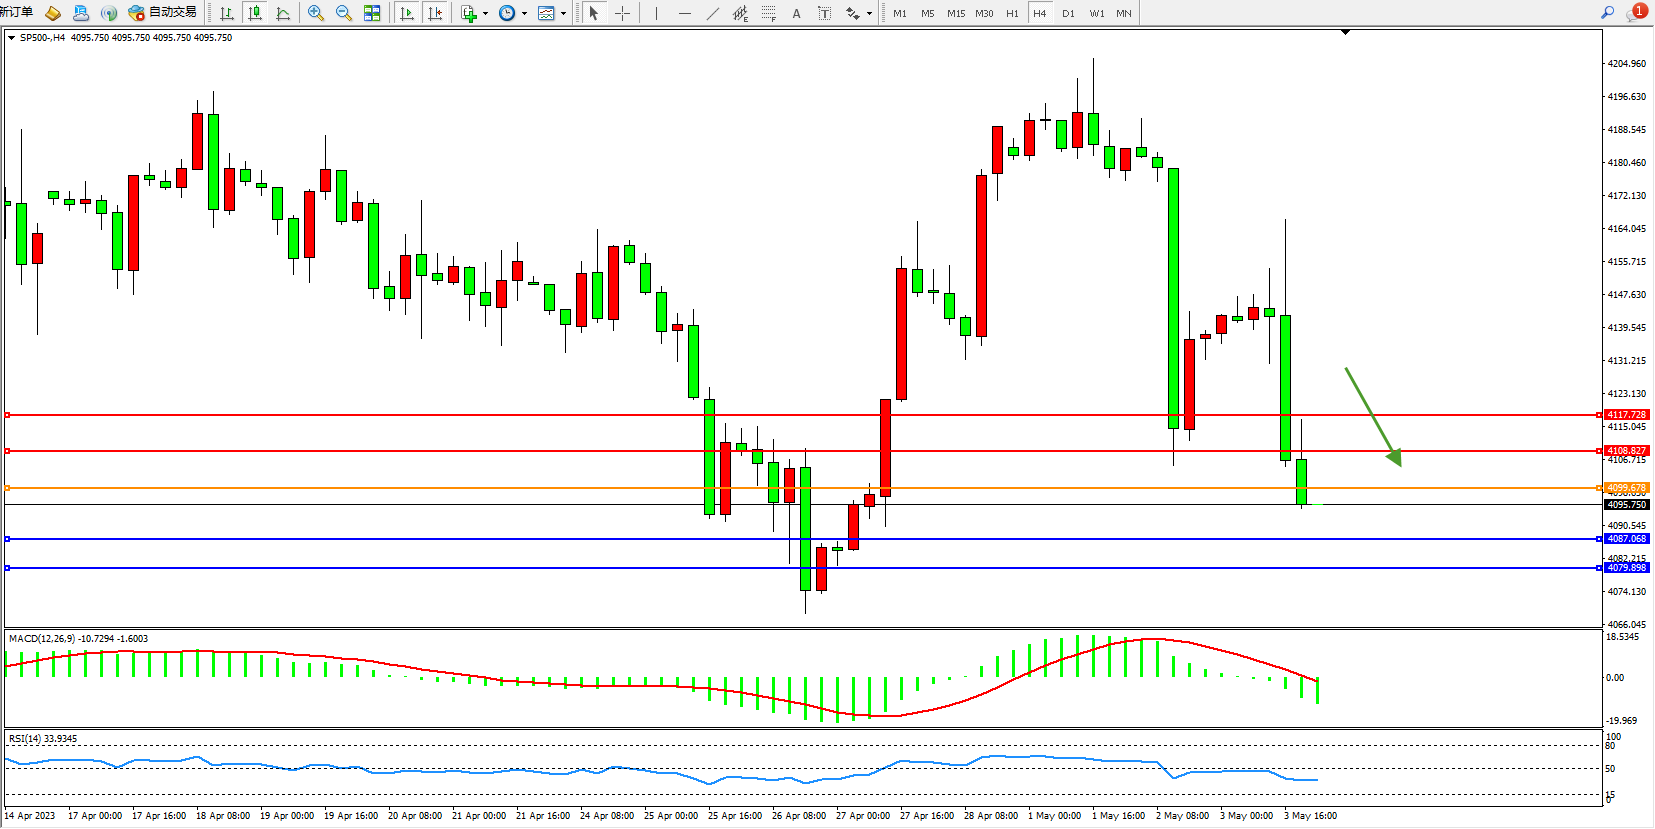Pick the Fibonacci retracement tool
The height and width of the screenshot is (829, 1655).
click(768, 13)
